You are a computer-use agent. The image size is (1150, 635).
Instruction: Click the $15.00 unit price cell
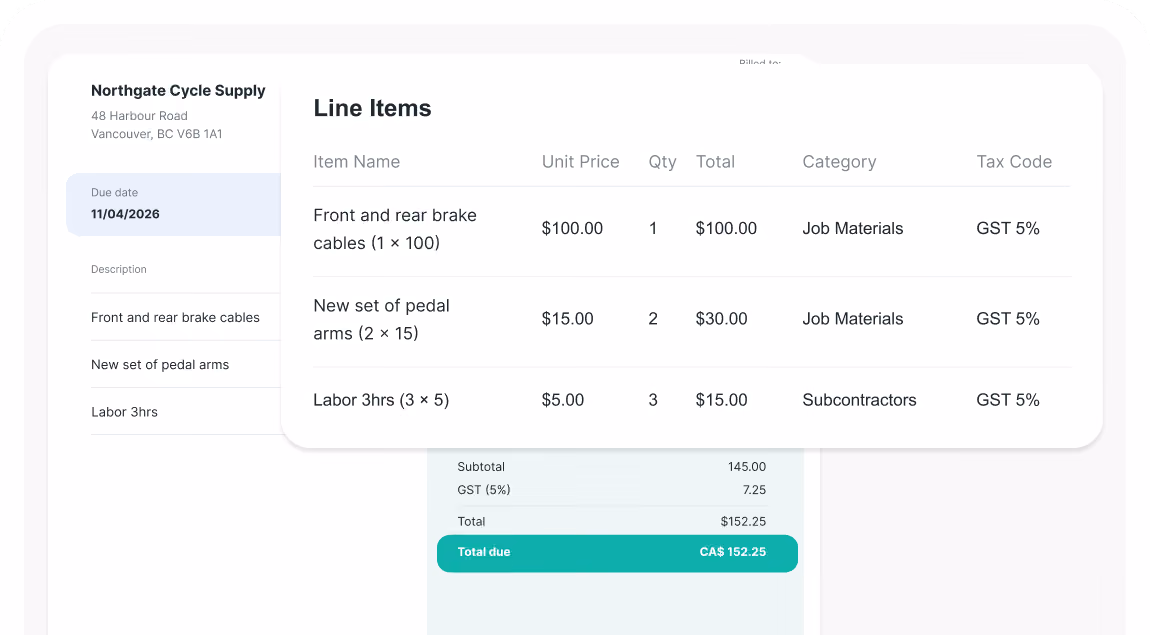pyautogui.click(x=568, y=319)
